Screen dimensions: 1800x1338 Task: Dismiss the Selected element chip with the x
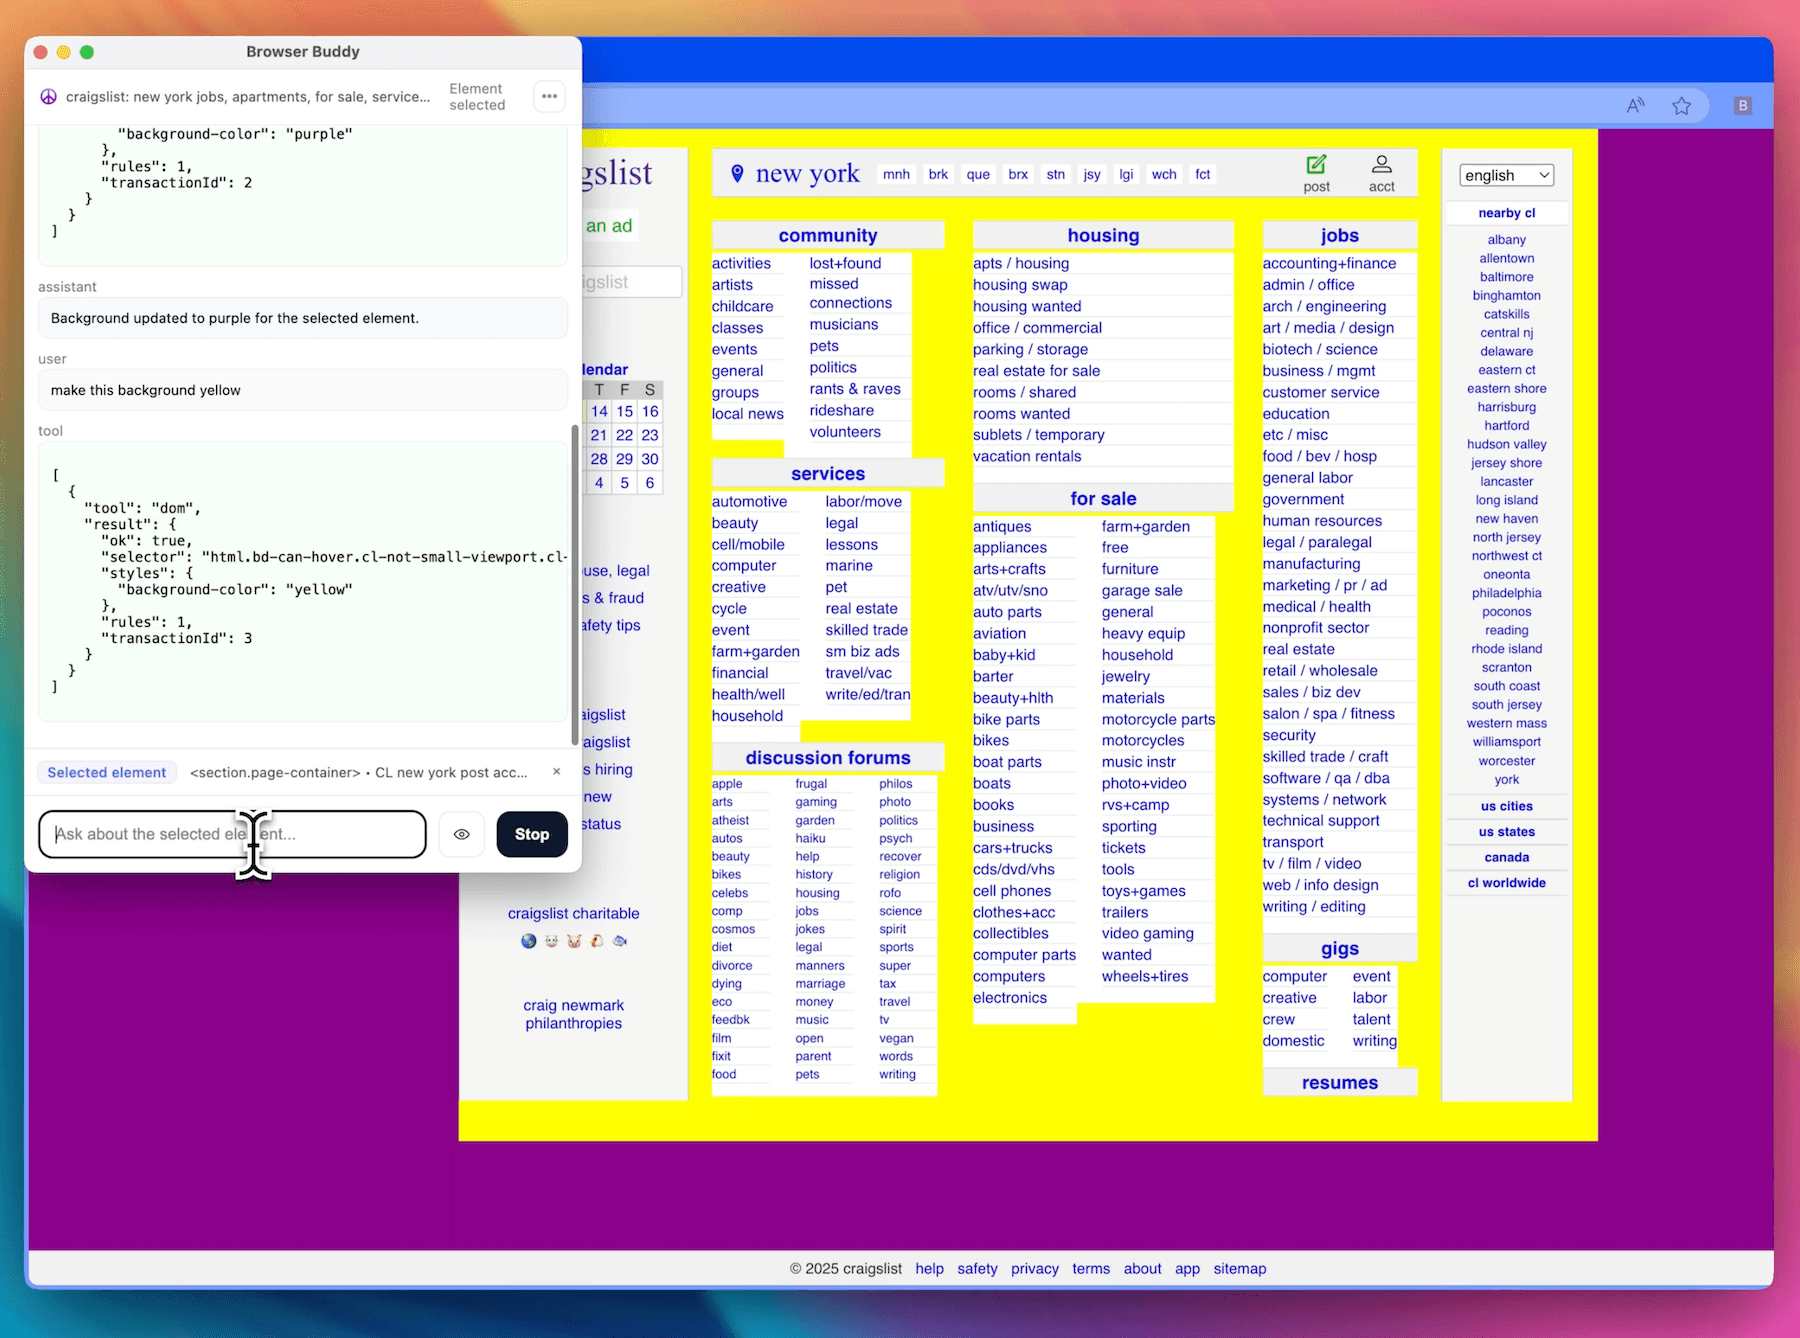pyautogui.click(x=556, y=771)
